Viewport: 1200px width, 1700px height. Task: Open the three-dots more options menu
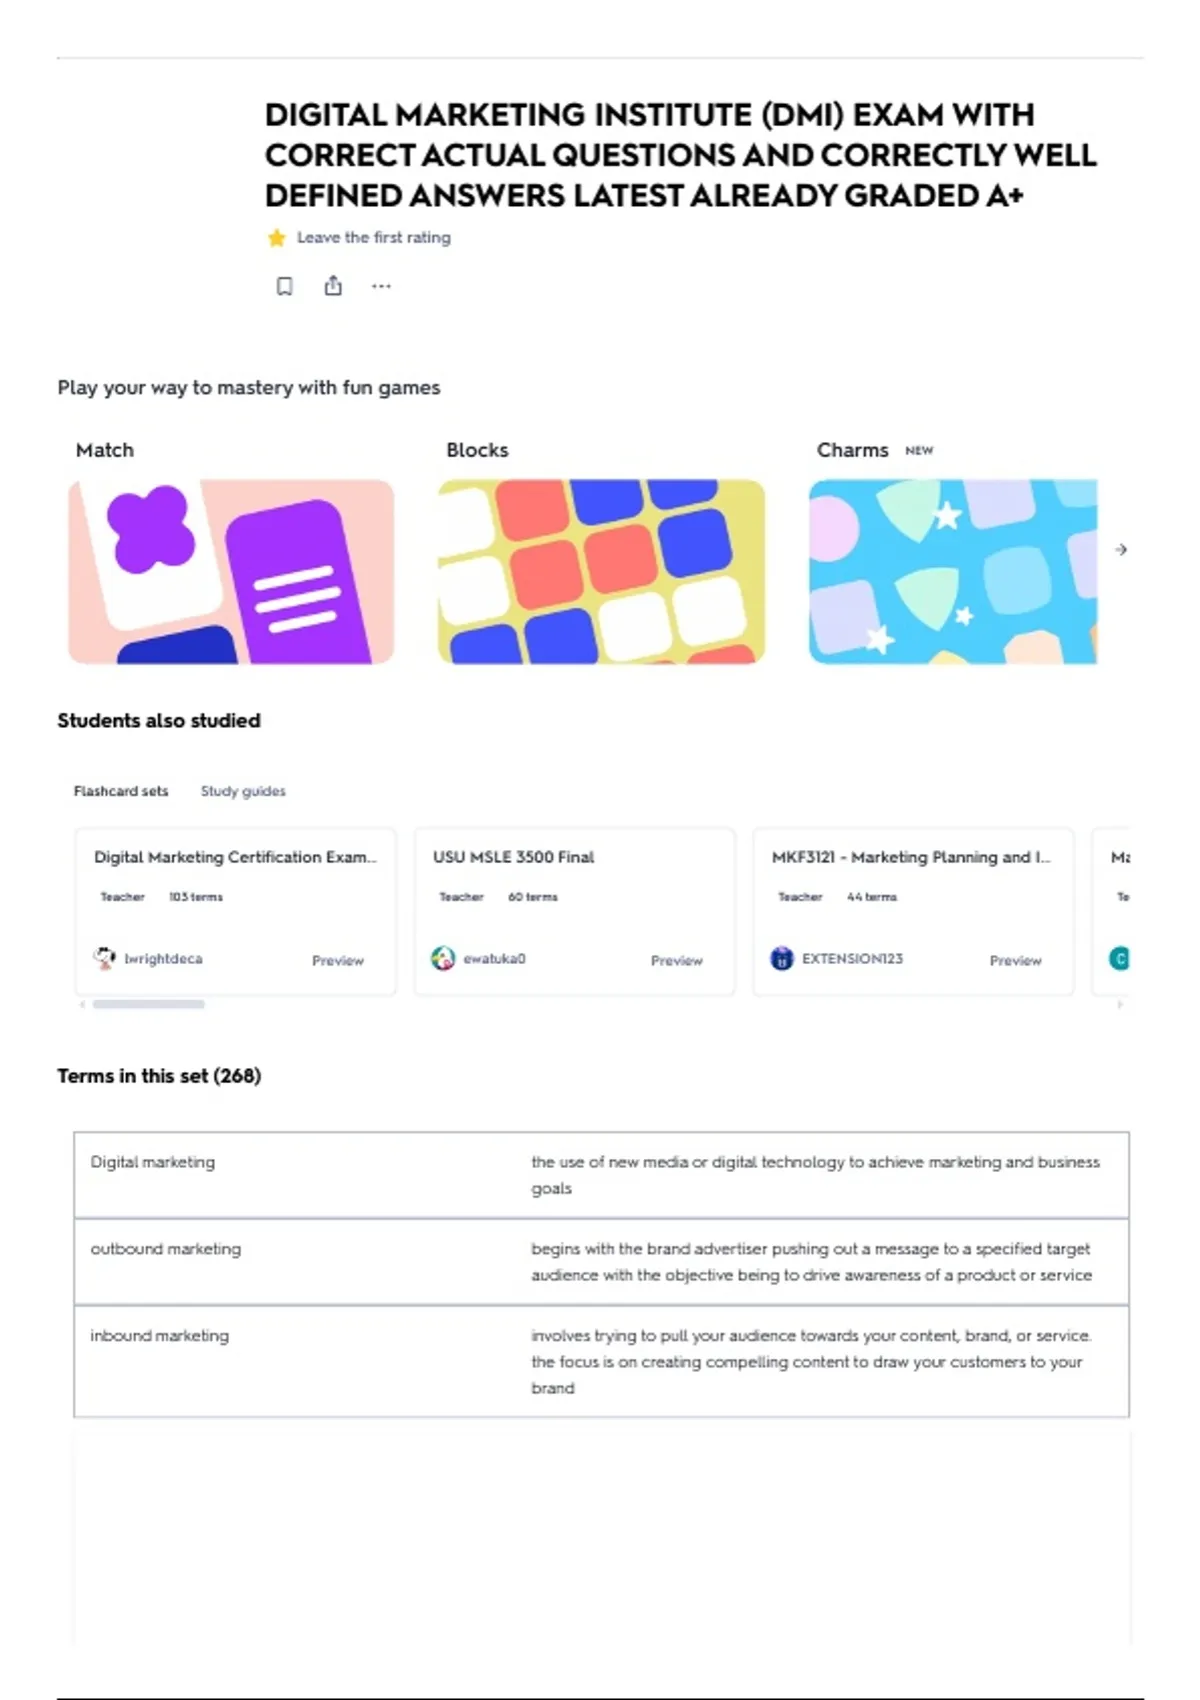coord(381,286)
